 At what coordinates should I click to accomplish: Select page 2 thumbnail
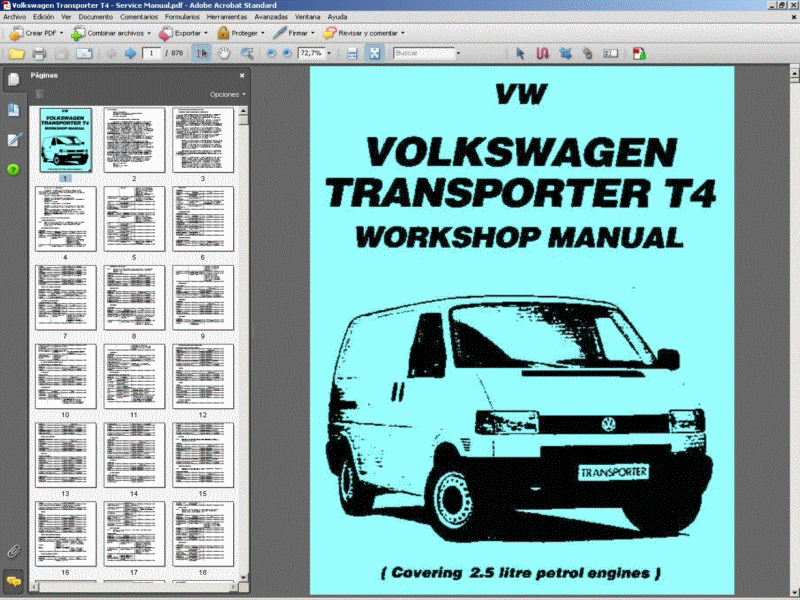[134, 140]
